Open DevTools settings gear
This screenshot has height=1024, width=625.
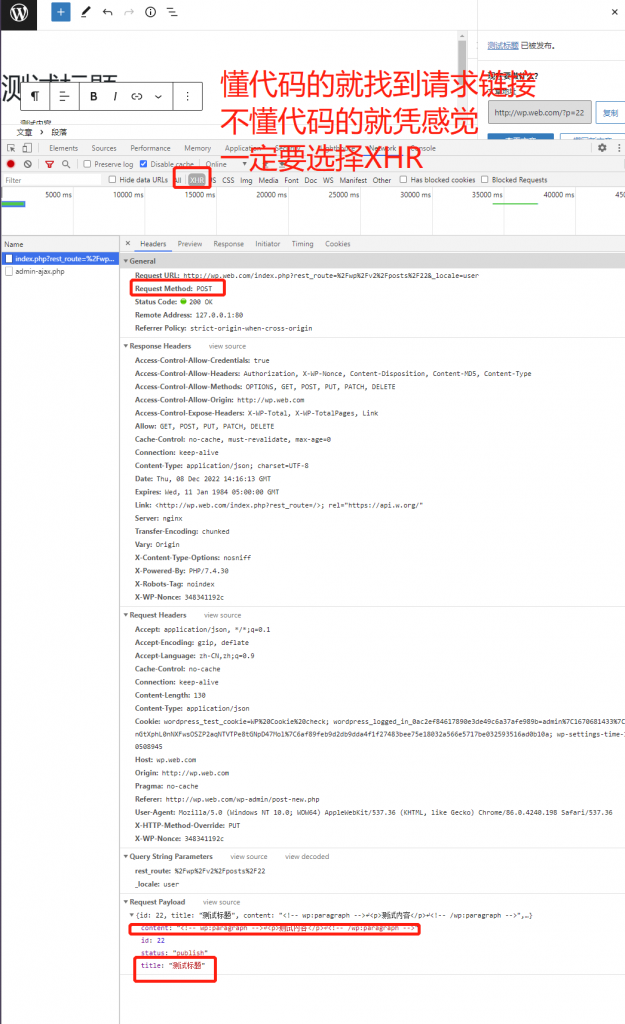click(602, 148)
